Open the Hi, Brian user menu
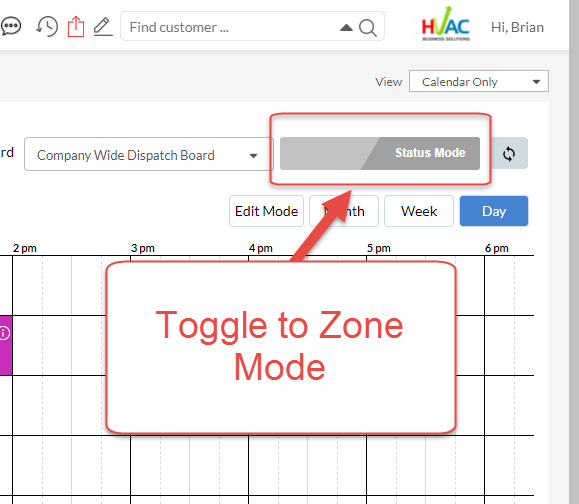Image resolution: width=579 pixels, height=504 pixels. coord(517,27)
